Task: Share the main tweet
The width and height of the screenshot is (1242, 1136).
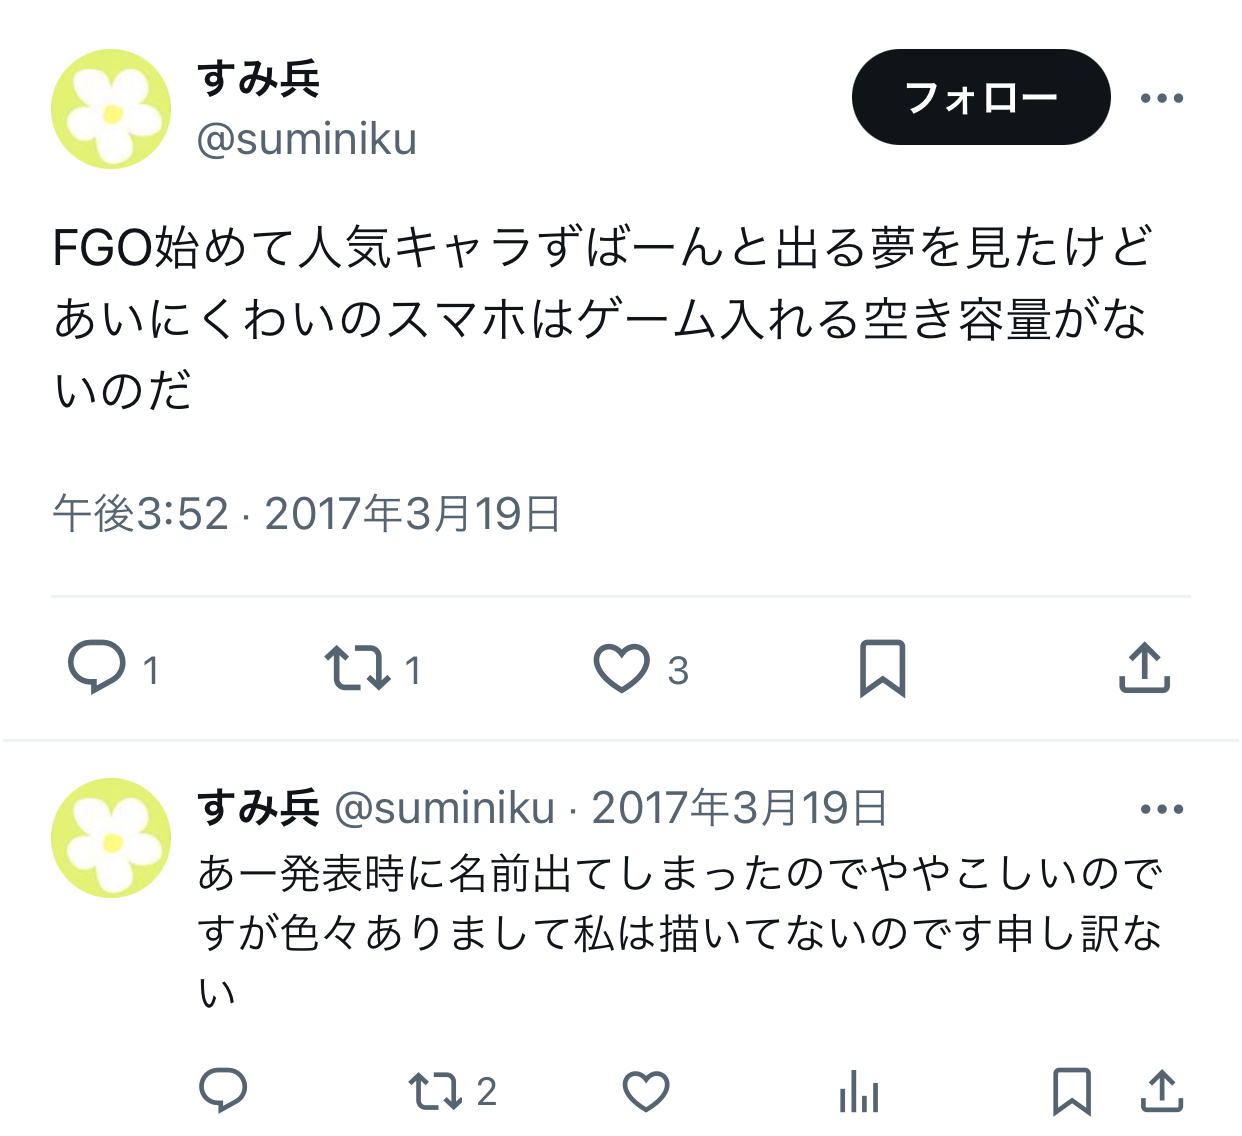Action: 1144,667
